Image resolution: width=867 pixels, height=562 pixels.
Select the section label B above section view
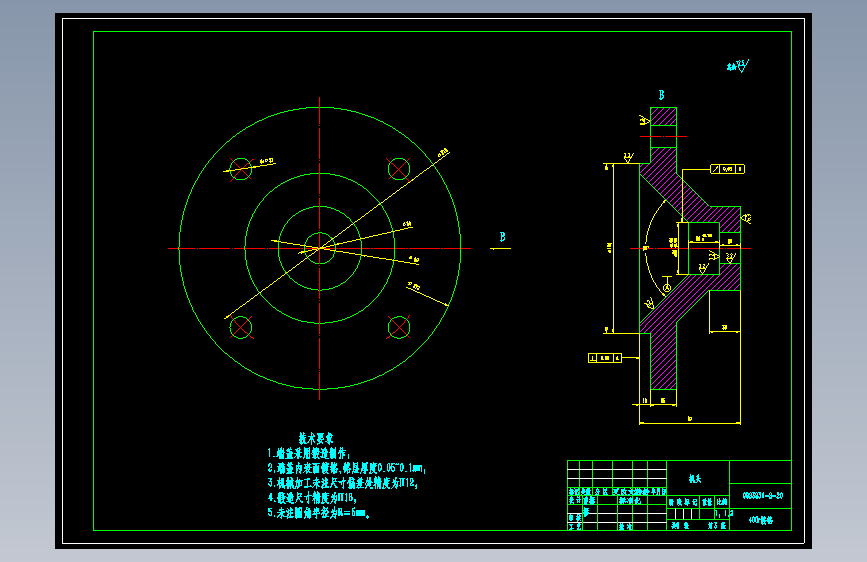[661, 95]
